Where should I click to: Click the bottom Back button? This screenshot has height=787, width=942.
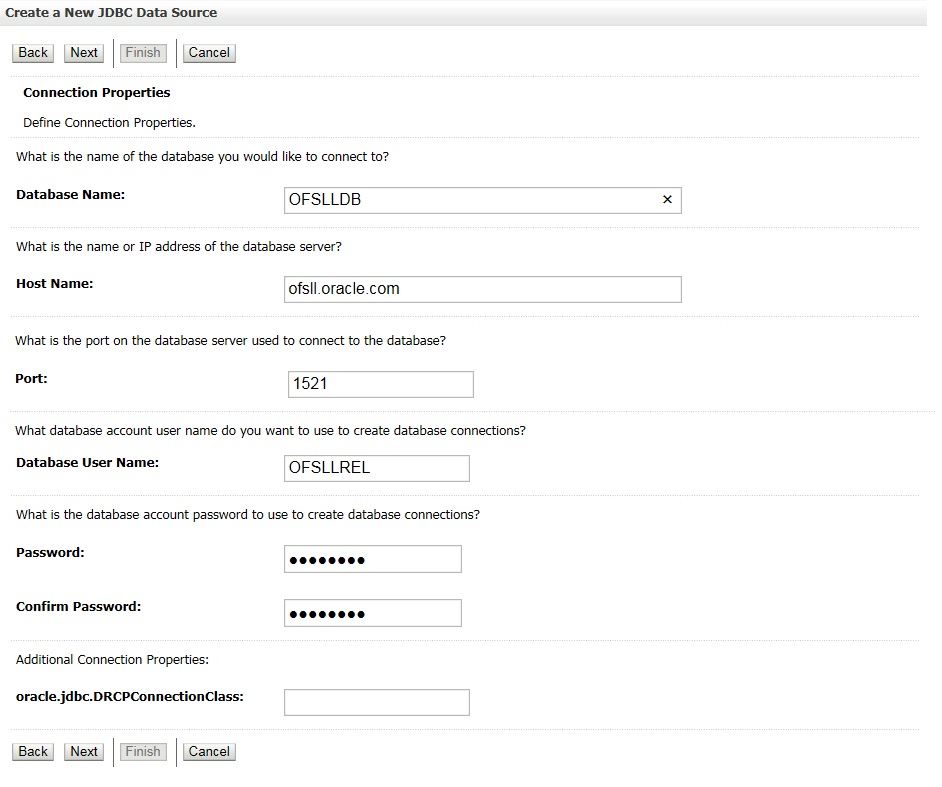(33, 752)
